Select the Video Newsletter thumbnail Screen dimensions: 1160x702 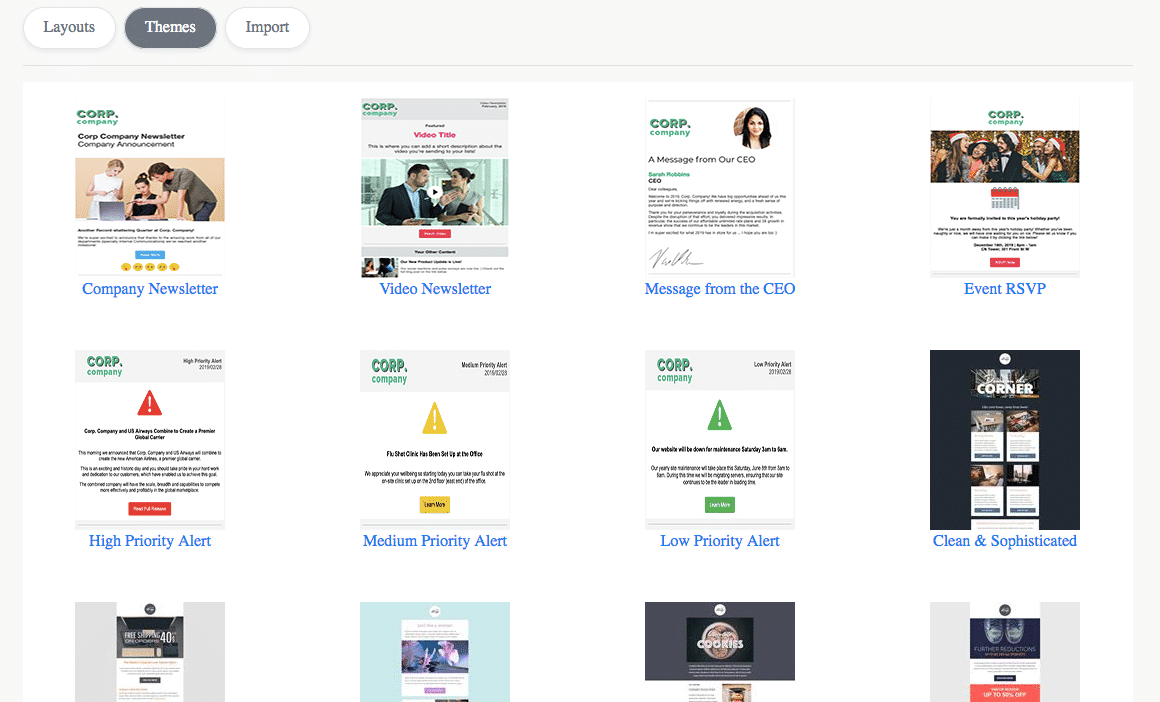click(x=434, y=187)
